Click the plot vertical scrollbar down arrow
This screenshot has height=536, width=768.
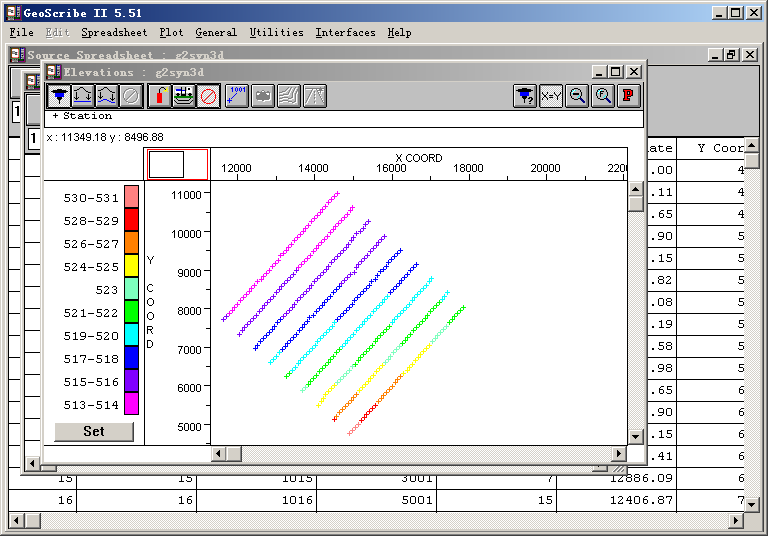click(635, 436)
